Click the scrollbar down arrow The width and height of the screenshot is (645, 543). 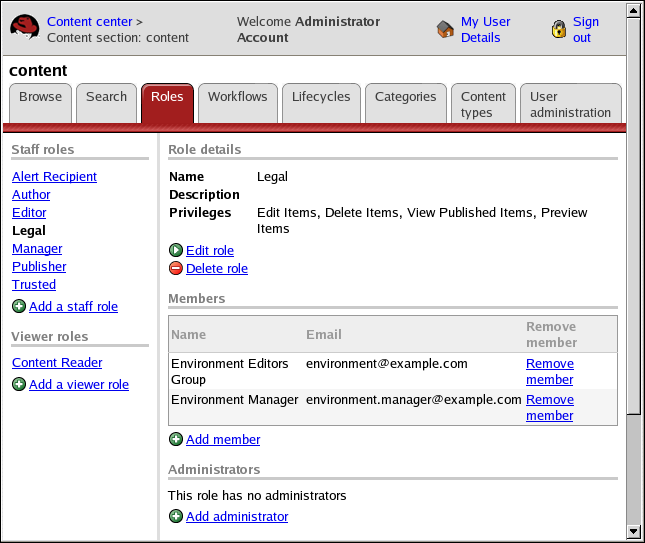(x=633, y=531)
